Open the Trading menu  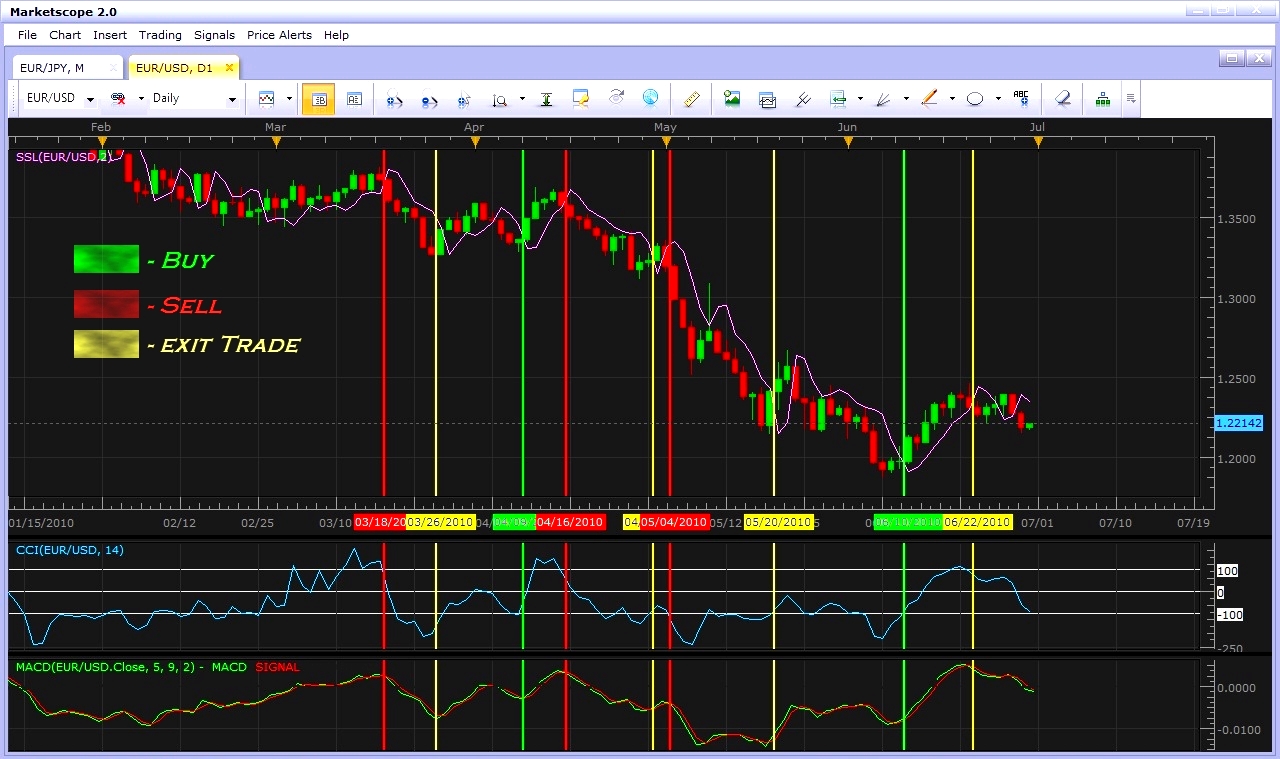160,35
